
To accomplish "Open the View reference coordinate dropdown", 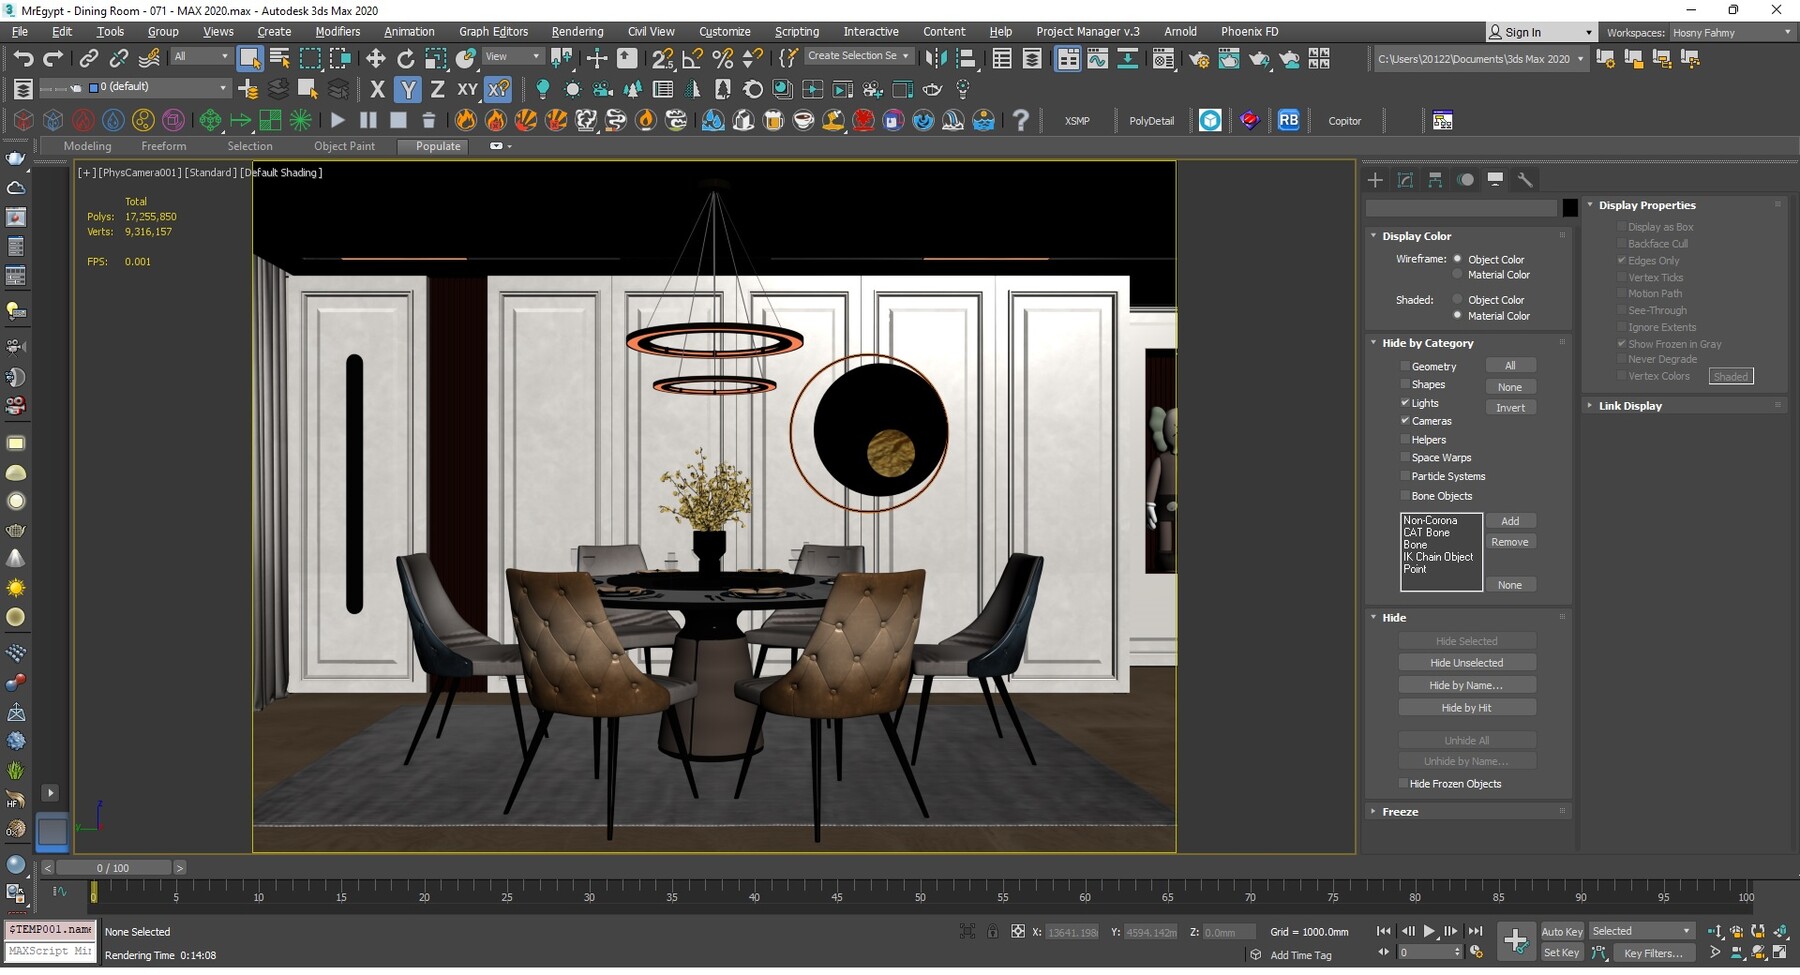I will tap(512, 56).
